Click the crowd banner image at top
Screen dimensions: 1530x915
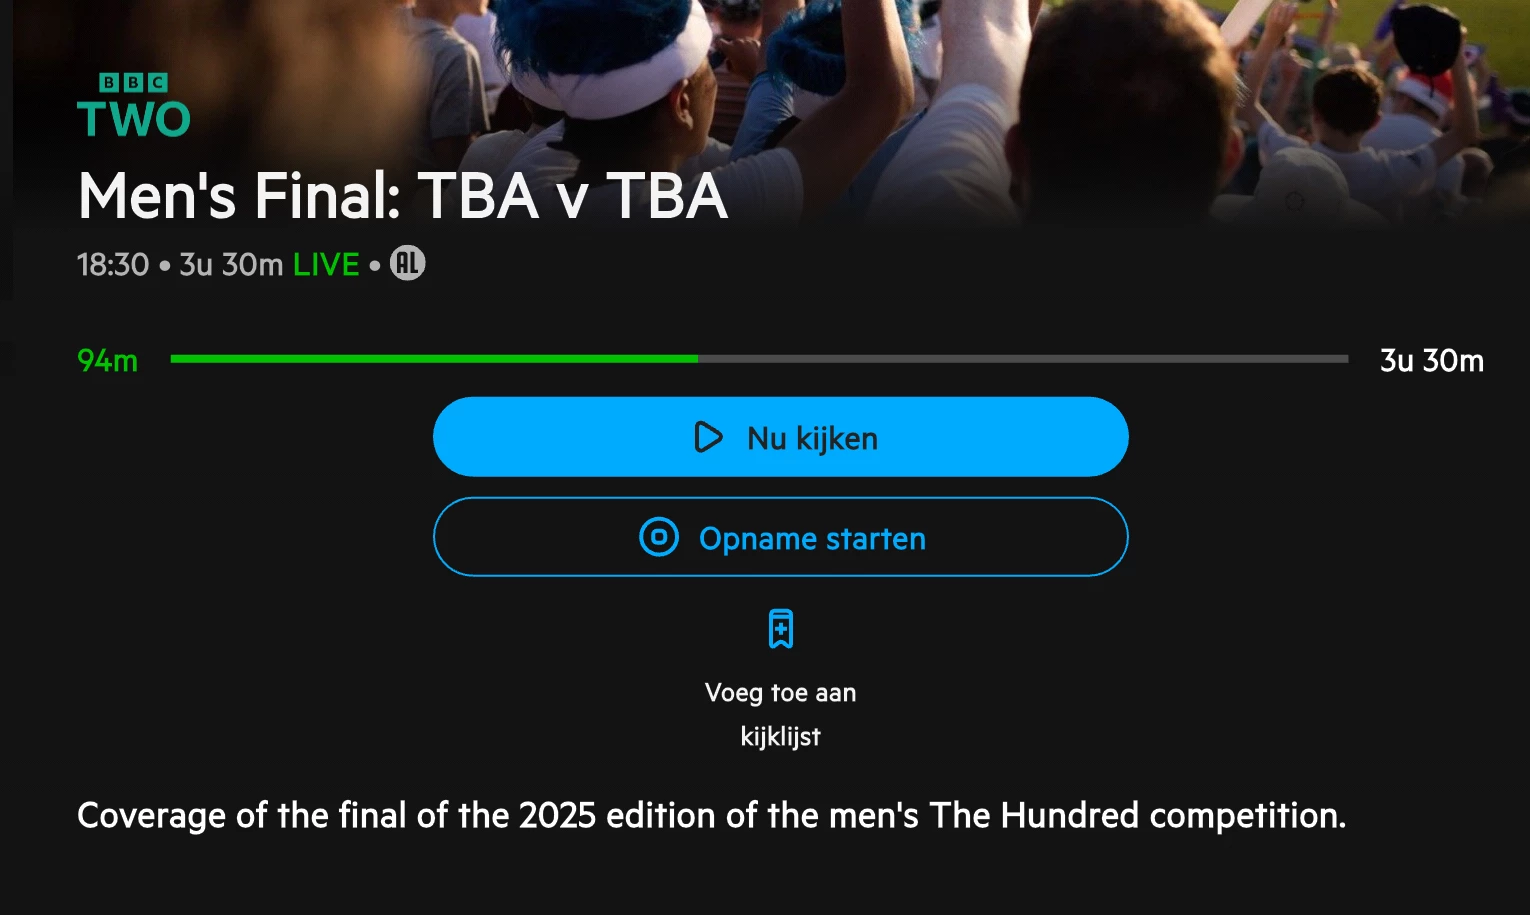pyautogui.click(x=765, y=110)
